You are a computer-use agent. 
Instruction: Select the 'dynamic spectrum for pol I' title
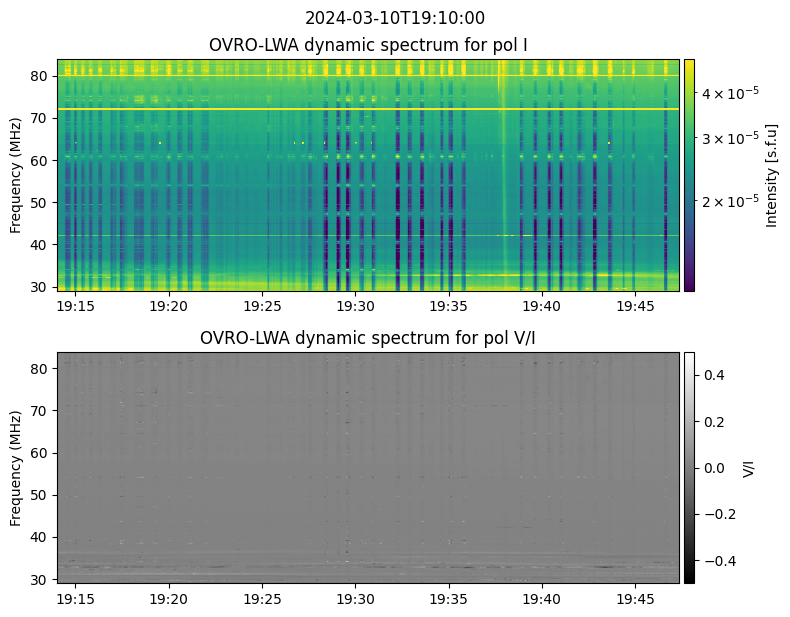[x=368, y=45]
